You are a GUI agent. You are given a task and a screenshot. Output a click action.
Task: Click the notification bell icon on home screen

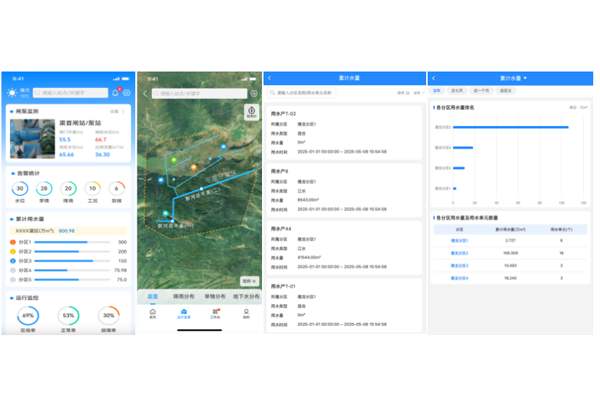115,92
